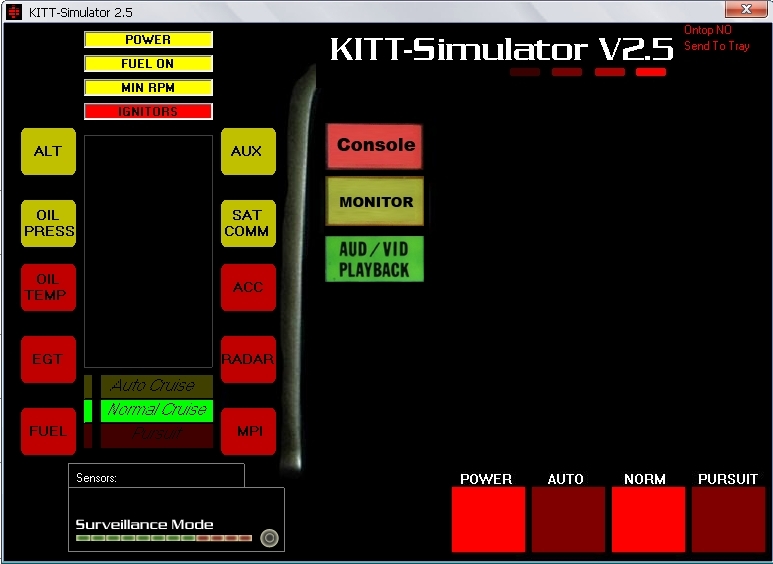Click the bottom POWER red square
This screenshot has width=773, height=564.
click(x=488, y=519)
